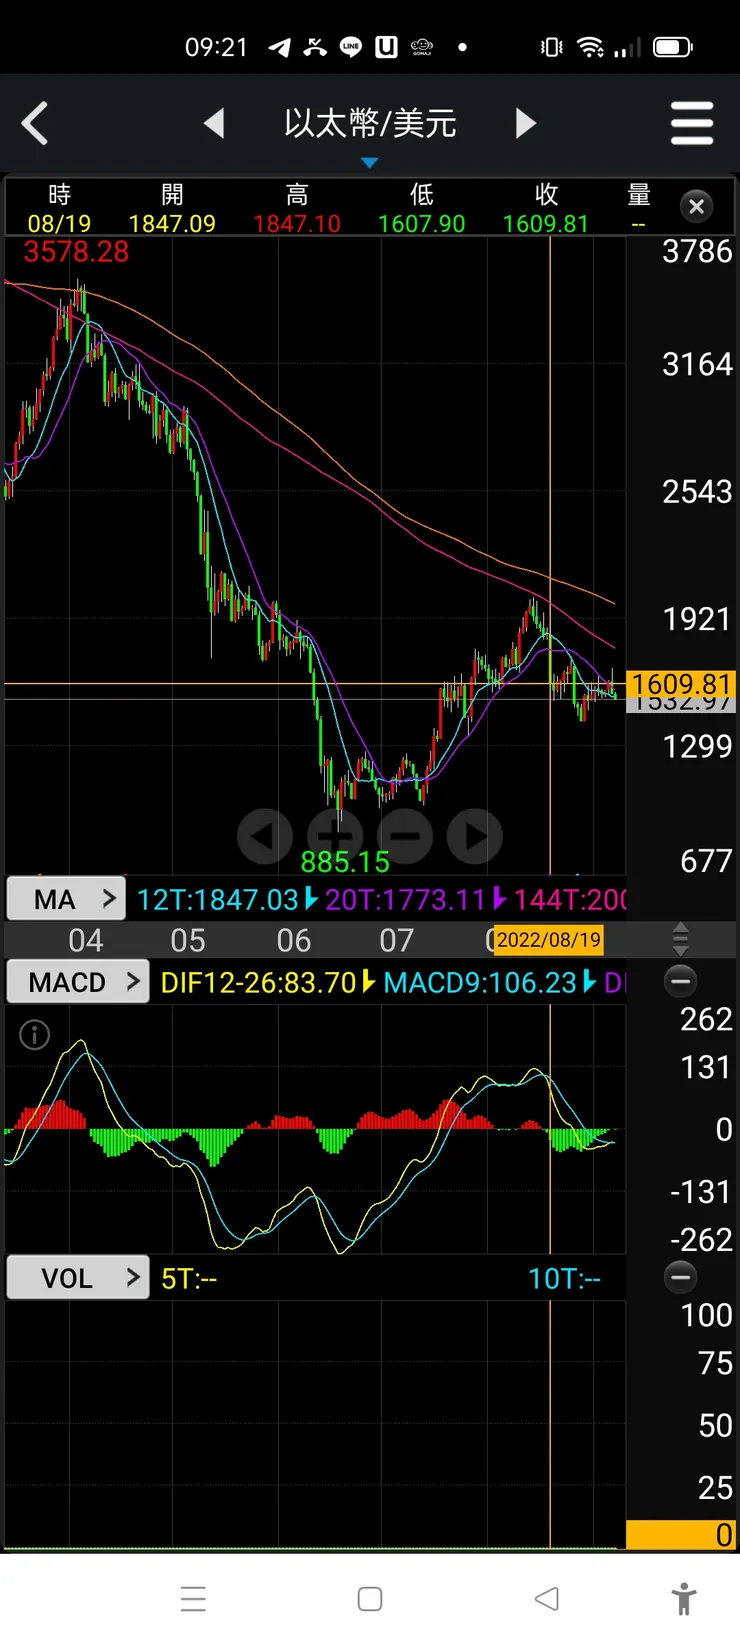740x1644 pixels.
Task: Zoom out of the chart
Action: [x=405, y=836]
